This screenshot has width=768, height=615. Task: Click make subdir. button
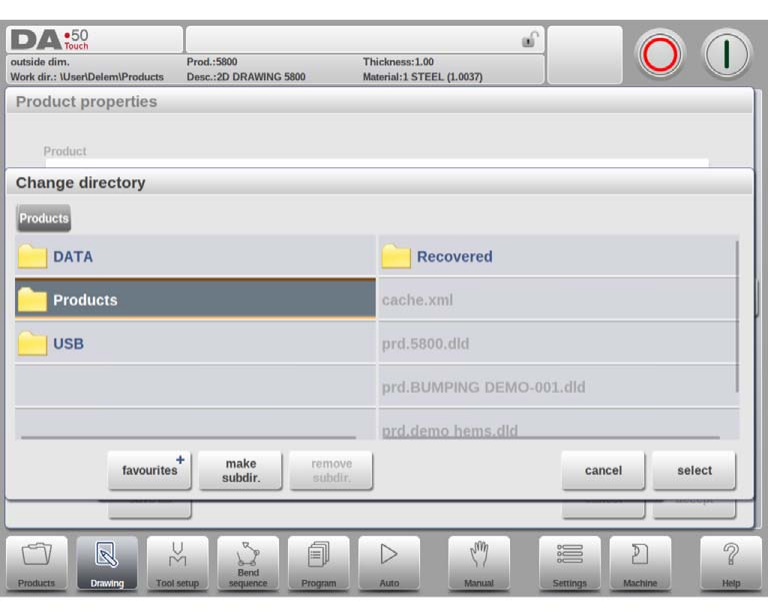[x=240, y=470]
